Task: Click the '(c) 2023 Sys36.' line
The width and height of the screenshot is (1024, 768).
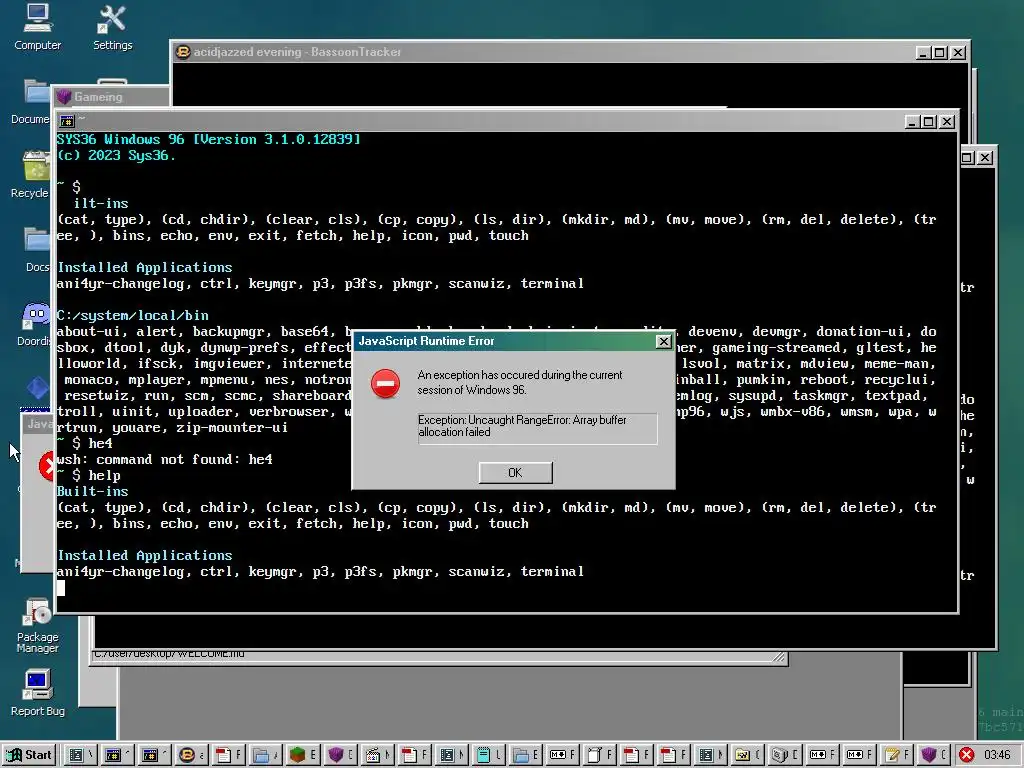Action: coord(116,155)
